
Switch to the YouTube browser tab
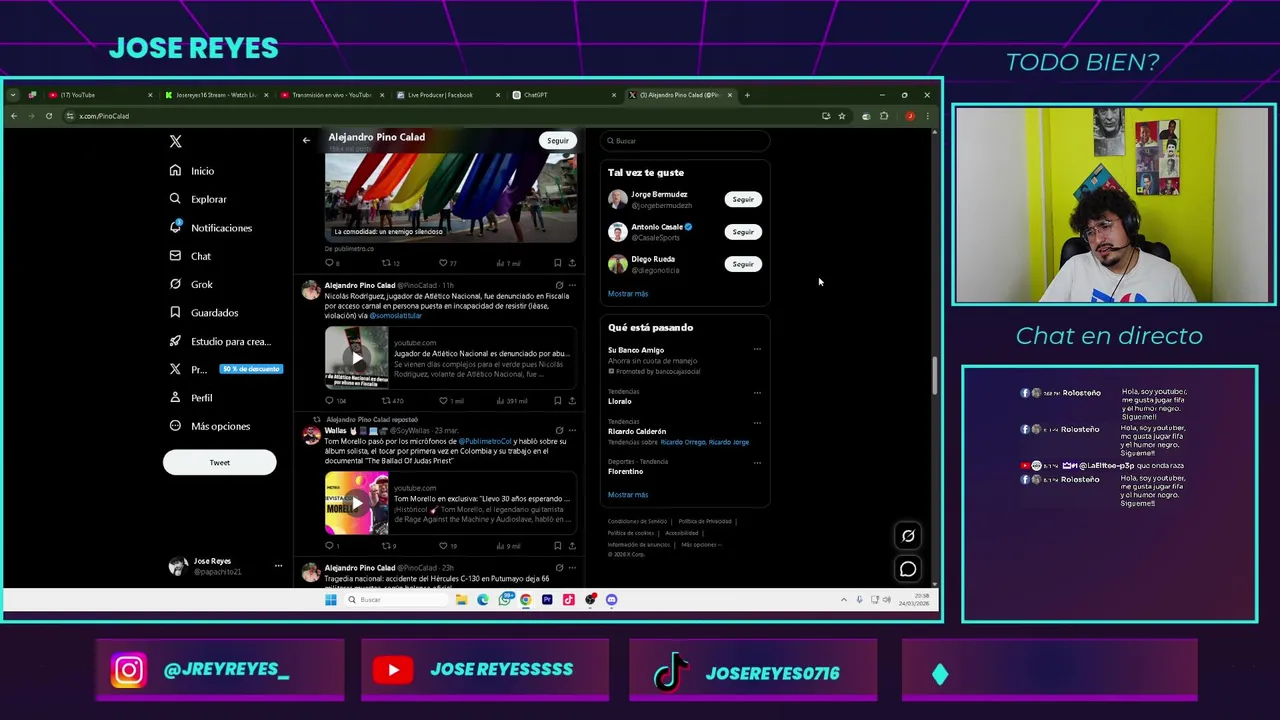point(98,95)
